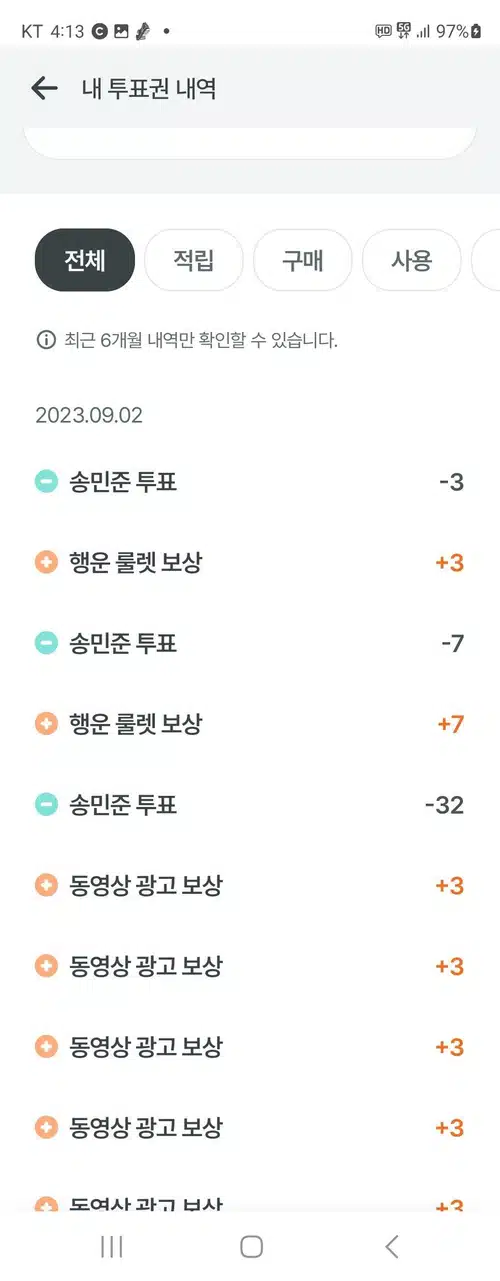
Task: Tap the back arrow icon
Action: click(x=44, y=88)
